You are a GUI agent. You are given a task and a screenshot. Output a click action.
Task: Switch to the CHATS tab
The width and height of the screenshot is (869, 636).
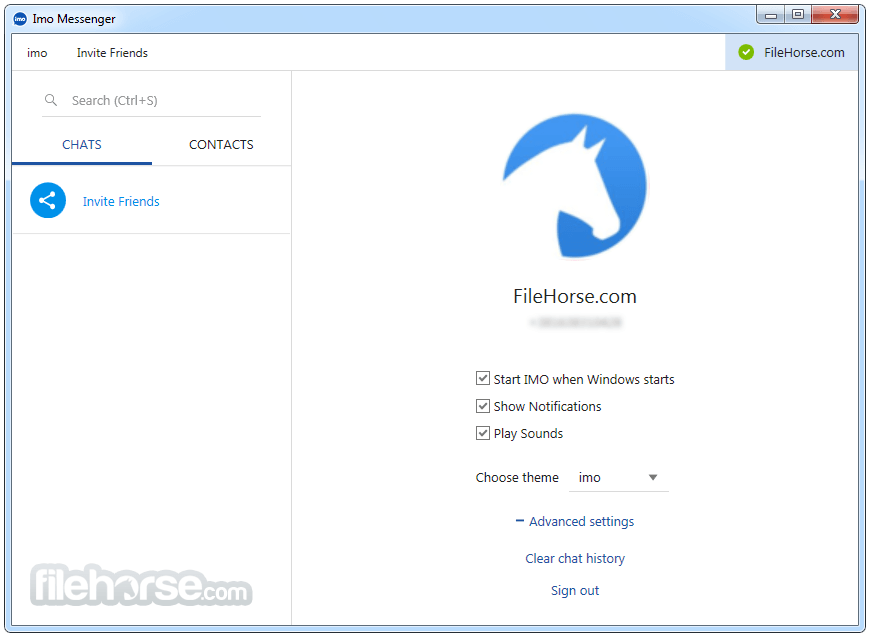pyautogui.click(x=82, y=145)
